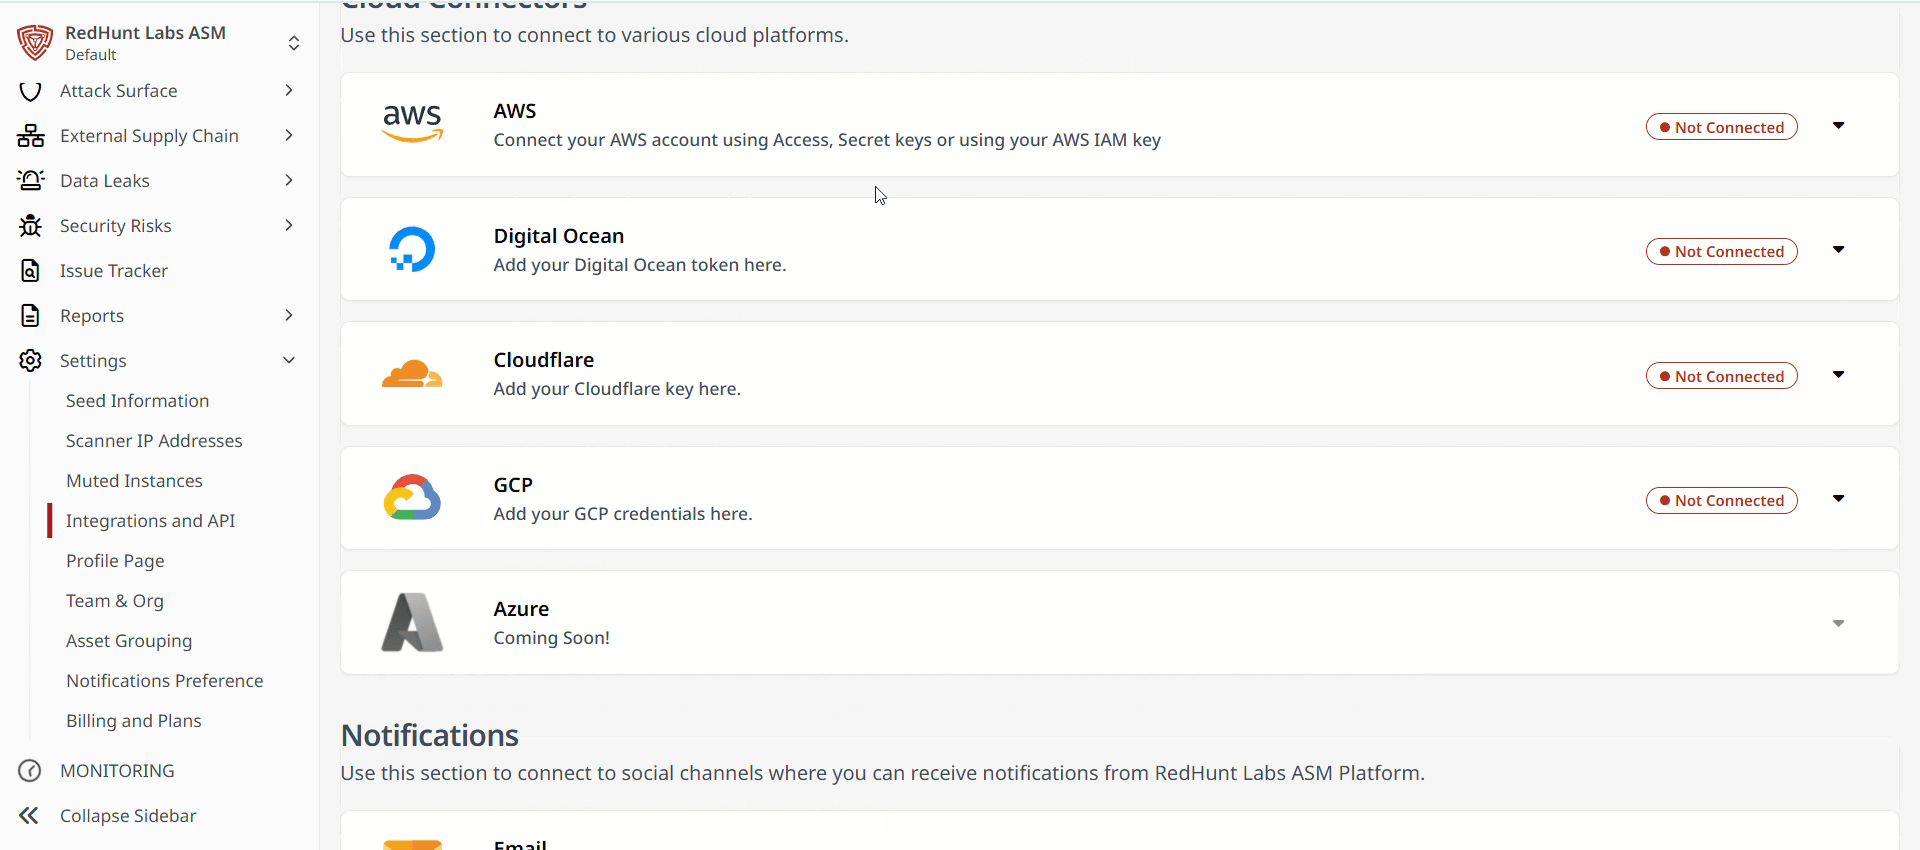Expand the Azure connector arrow
1920x850 pixels.
pyautogui.click(x=1838, y=624)
